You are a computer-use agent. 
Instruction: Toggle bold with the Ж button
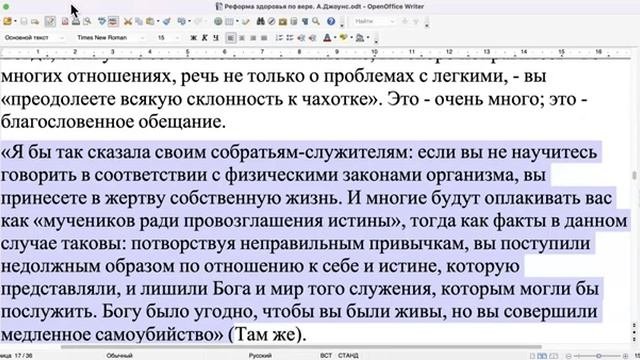point(193,38)
